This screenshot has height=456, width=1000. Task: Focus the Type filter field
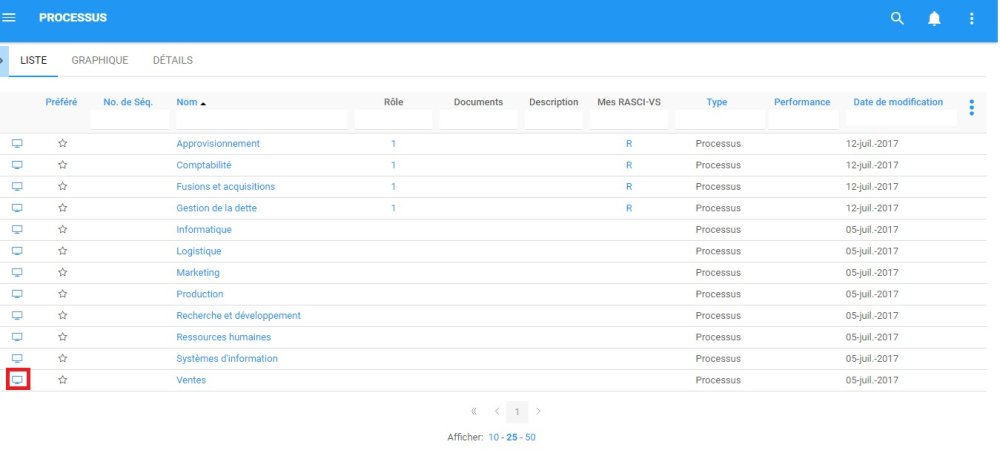pyautogui.click(x=720, y=119)
